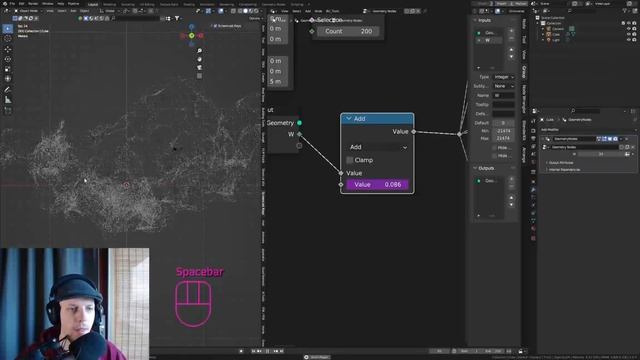Open the Object Mode dropdown in viewport header
The height and width of the screenshot is (360, 640).
pos(28,11)
